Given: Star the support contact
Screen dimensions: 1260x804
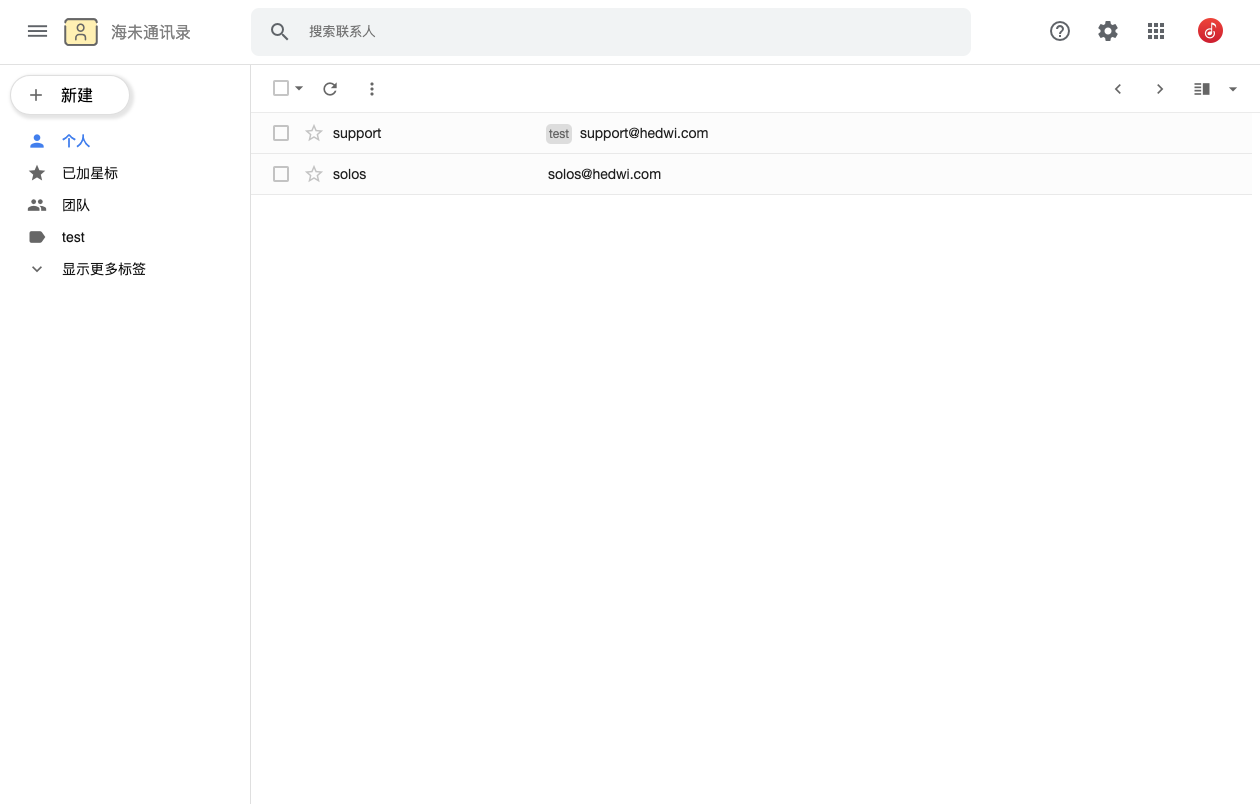Looking at the screenshot, I should coord(314,133).
